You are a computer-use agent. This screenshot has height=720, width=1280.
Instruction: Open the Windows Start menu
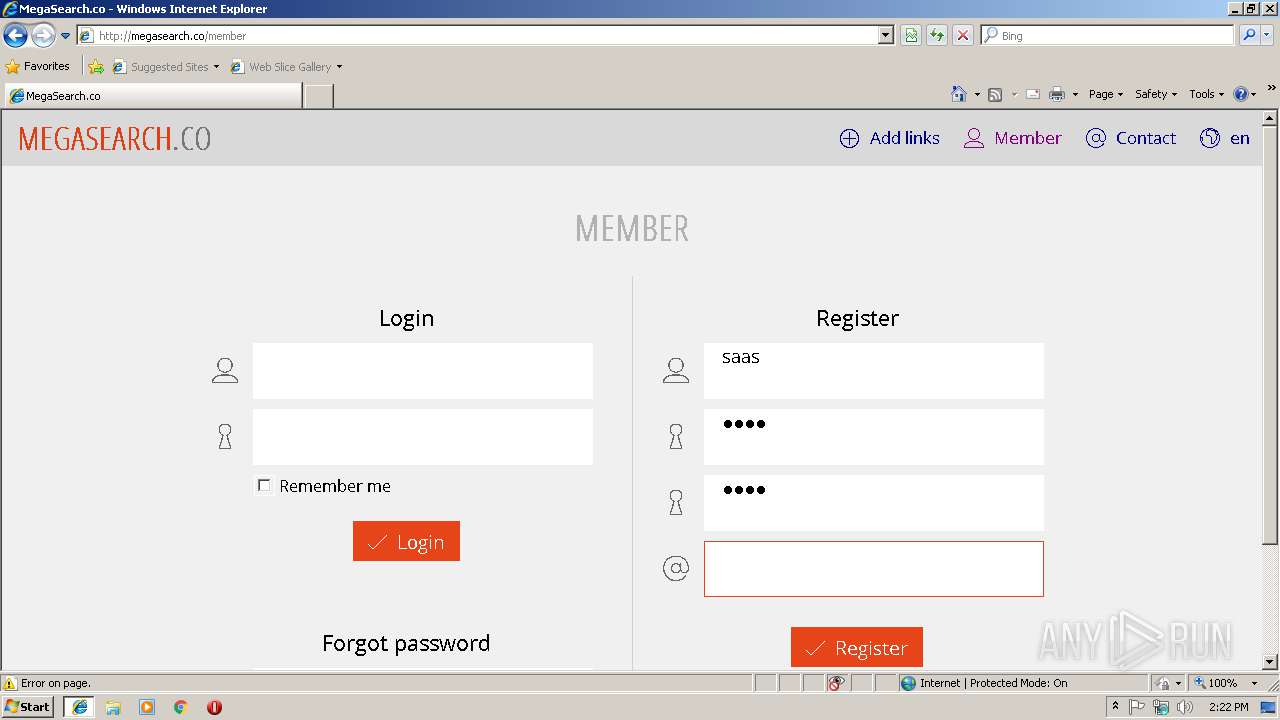point(28,706)
